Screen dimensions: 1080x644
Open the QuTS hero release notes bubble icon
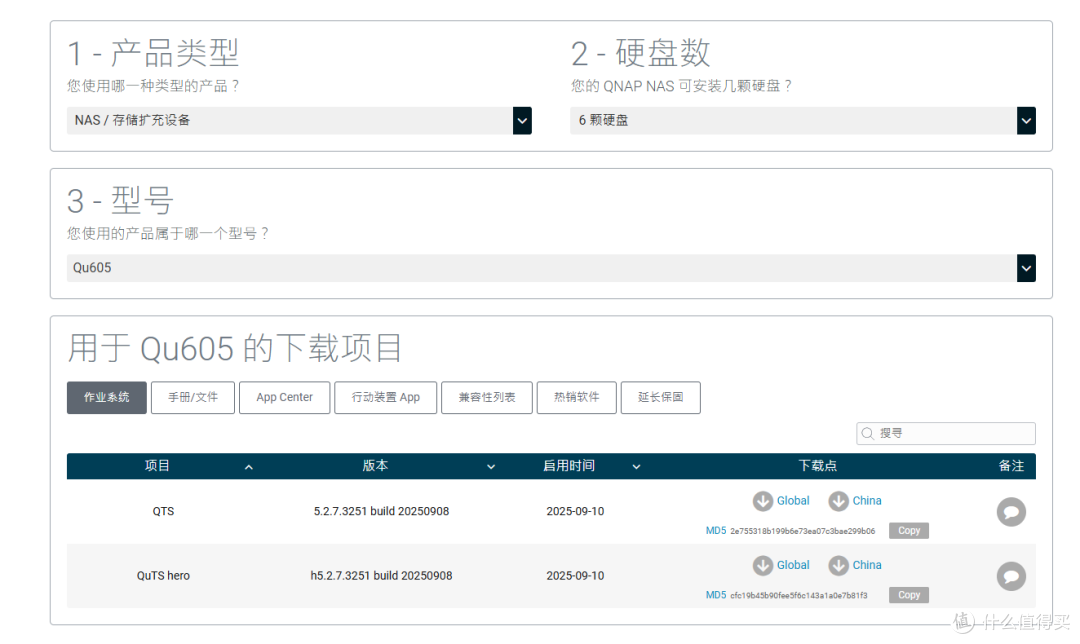point(1011,576)
